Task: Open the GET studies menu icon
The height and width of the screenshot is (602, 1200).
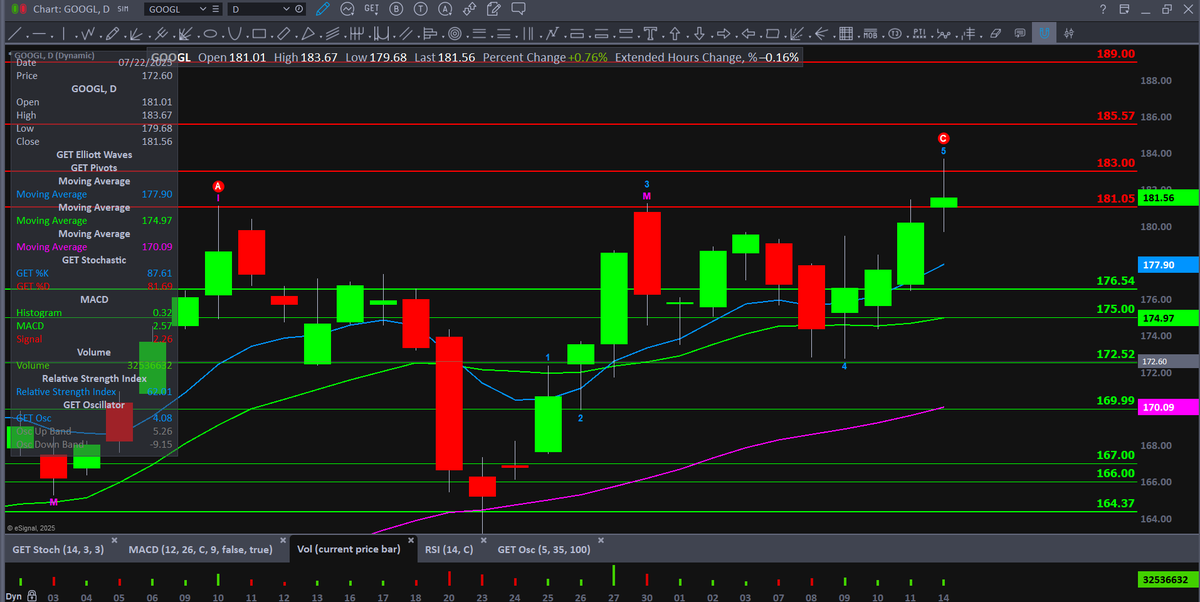Action: tap(371, 9)
